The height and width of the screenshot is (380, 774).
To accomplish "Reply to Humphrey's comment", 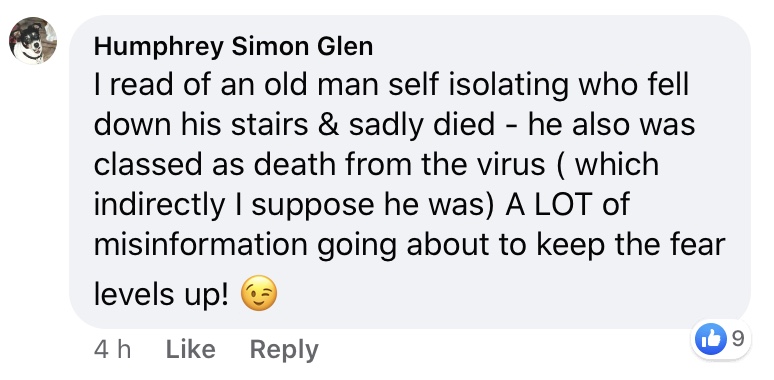I will click(x=284, y=350).
